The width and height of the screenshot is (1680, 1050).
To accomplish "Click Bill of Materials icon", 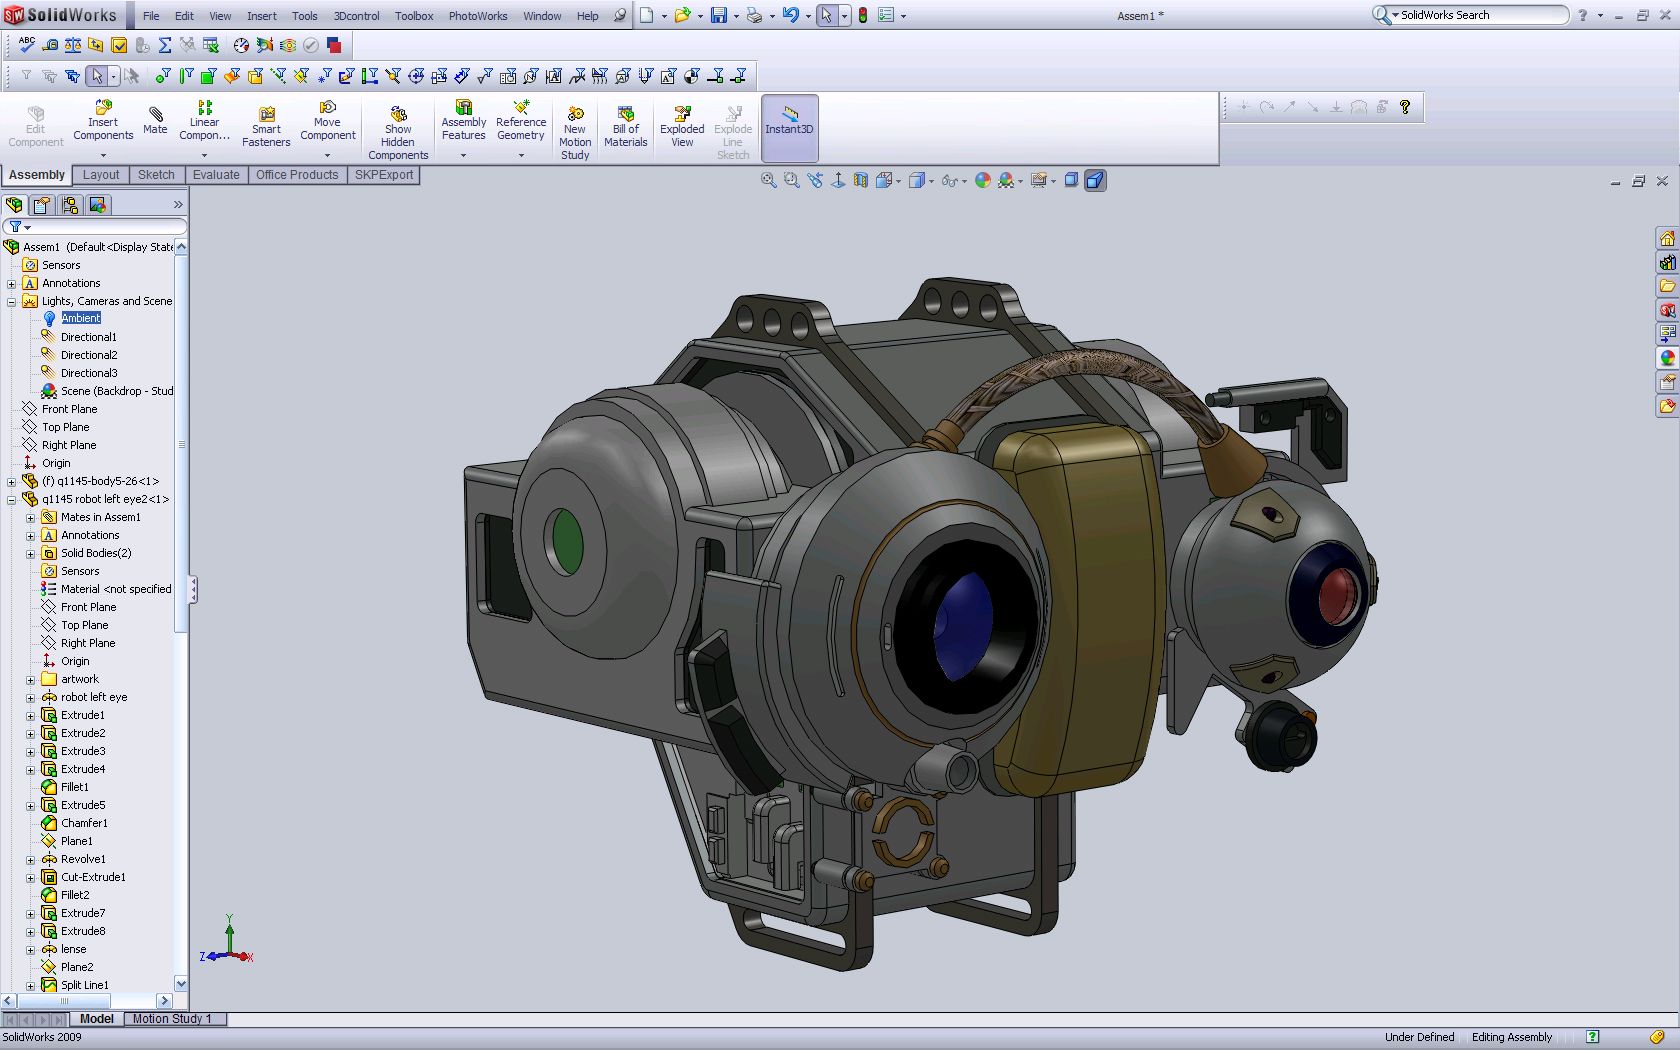I will (625, 127).
